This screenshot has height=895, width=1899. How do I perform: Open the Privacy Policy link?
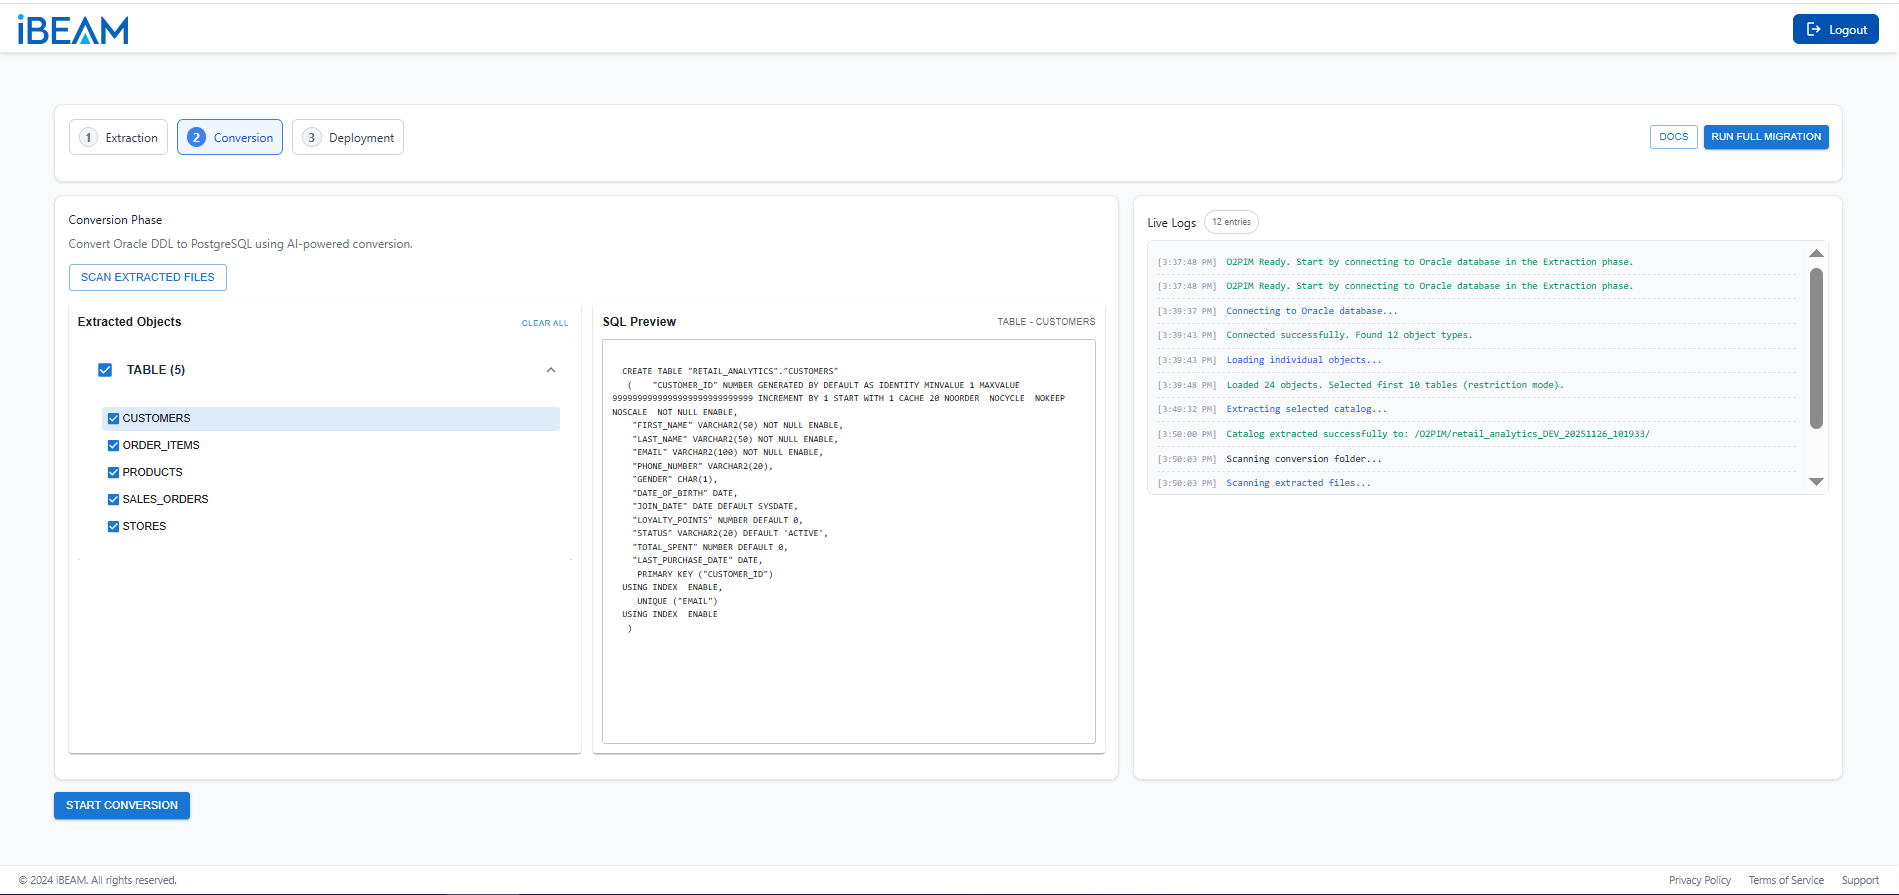(x=1699, y=880)
